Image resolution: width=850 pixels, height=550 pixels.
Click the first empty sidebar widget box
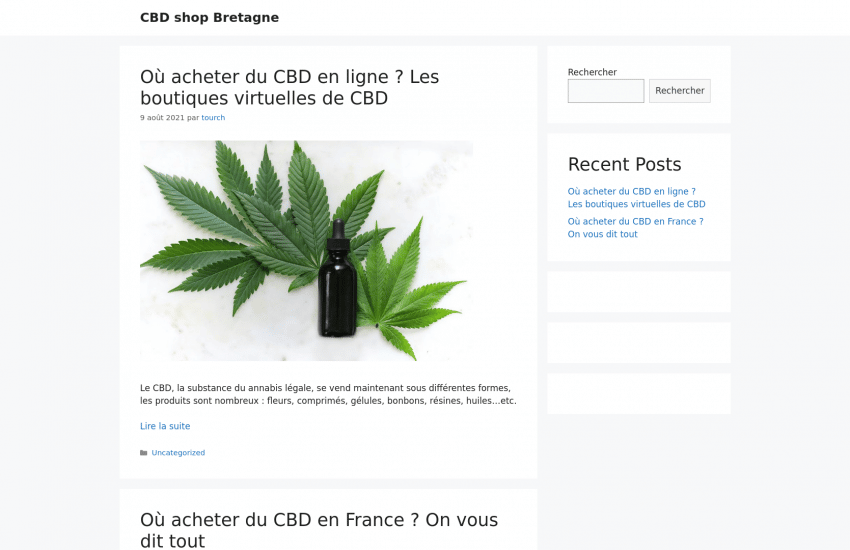pos(639,292)
